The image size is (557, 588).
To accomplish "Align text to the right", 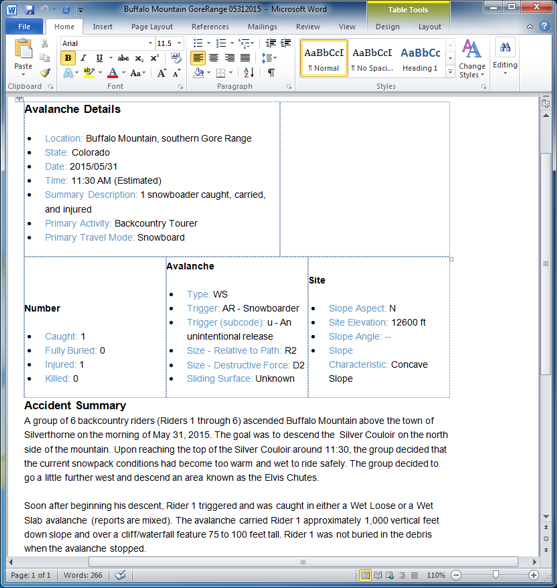I will click(230, 58).
